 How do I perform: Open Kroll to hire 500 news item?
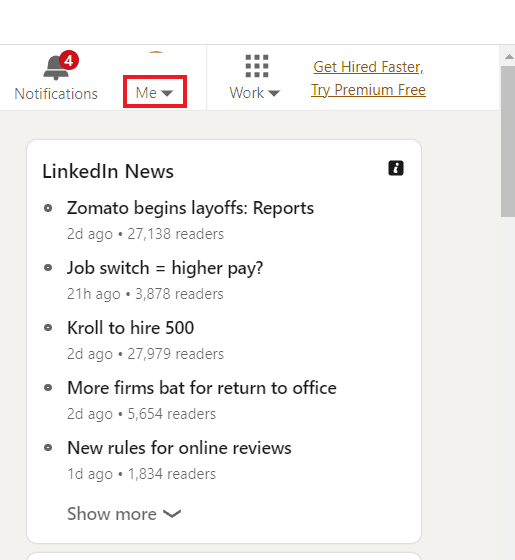point(130,328)
